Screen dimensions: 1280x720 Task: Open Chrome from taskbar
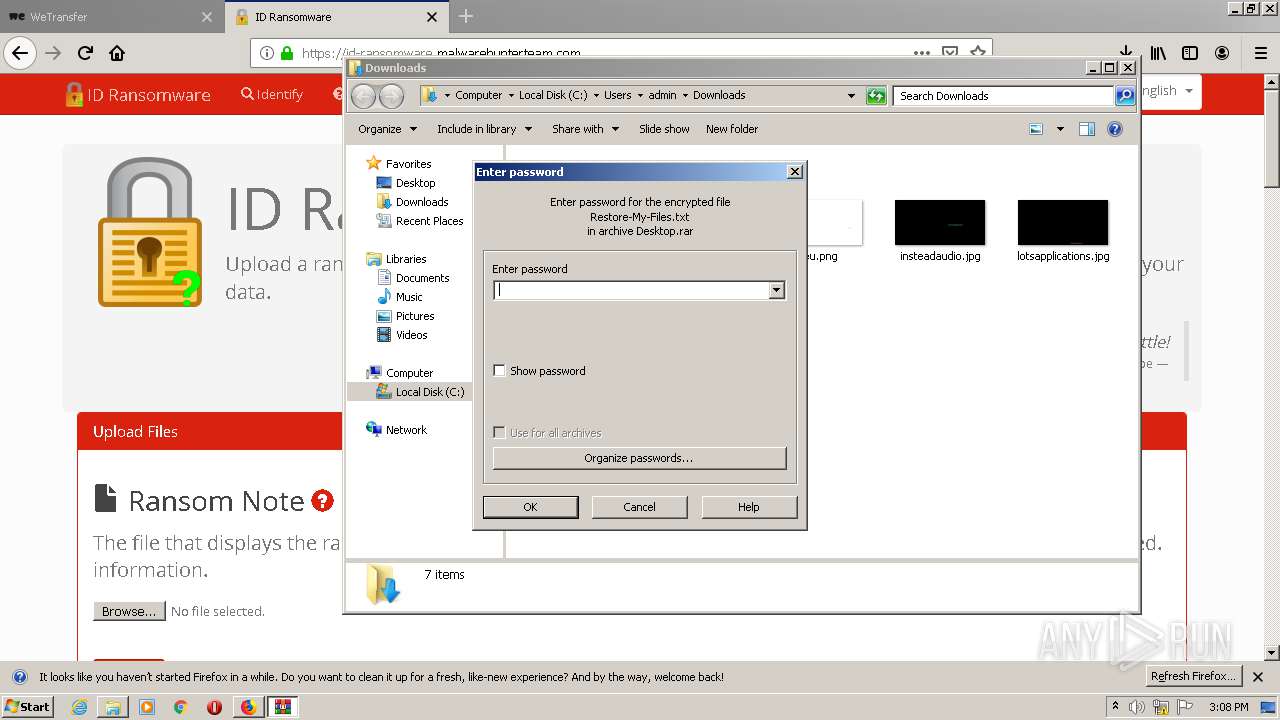(x=181, y=707)
